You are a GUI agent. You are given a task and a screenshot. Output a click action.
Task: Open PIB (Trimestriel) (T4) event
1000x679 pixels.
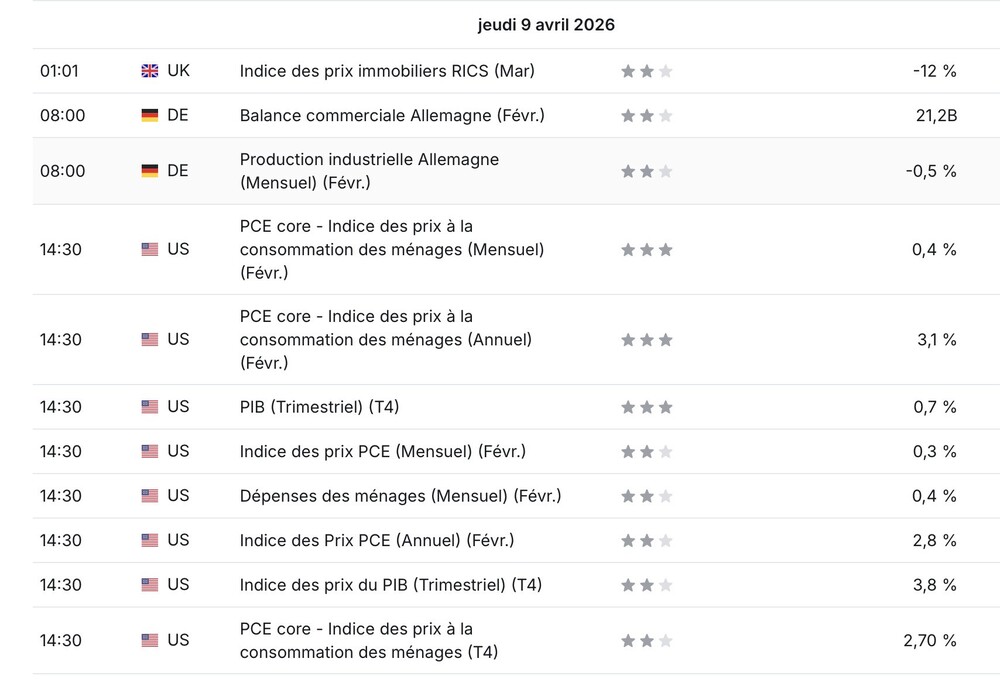pos(320,407)
